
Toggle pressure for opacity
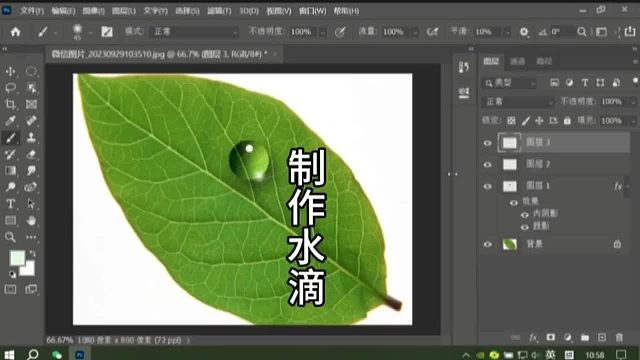(340, 32)
